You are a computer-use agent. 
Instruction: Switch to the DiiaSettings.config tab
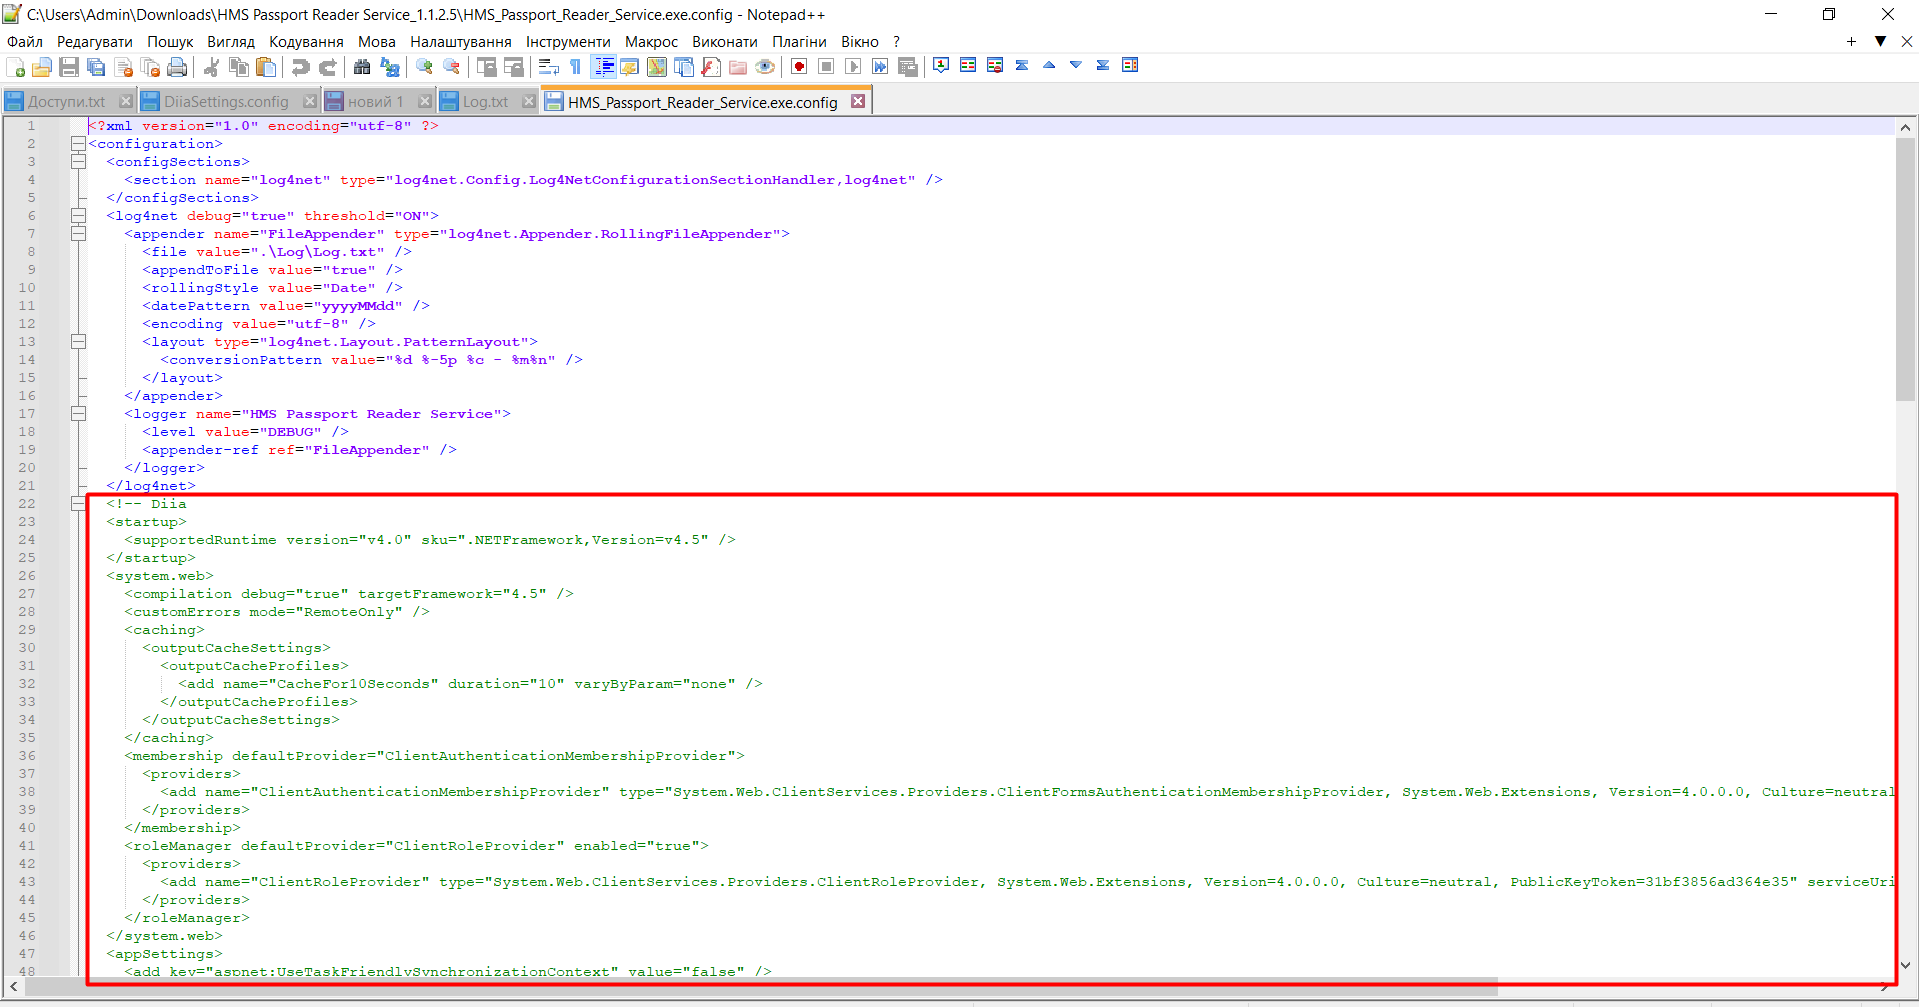point(226,102)
